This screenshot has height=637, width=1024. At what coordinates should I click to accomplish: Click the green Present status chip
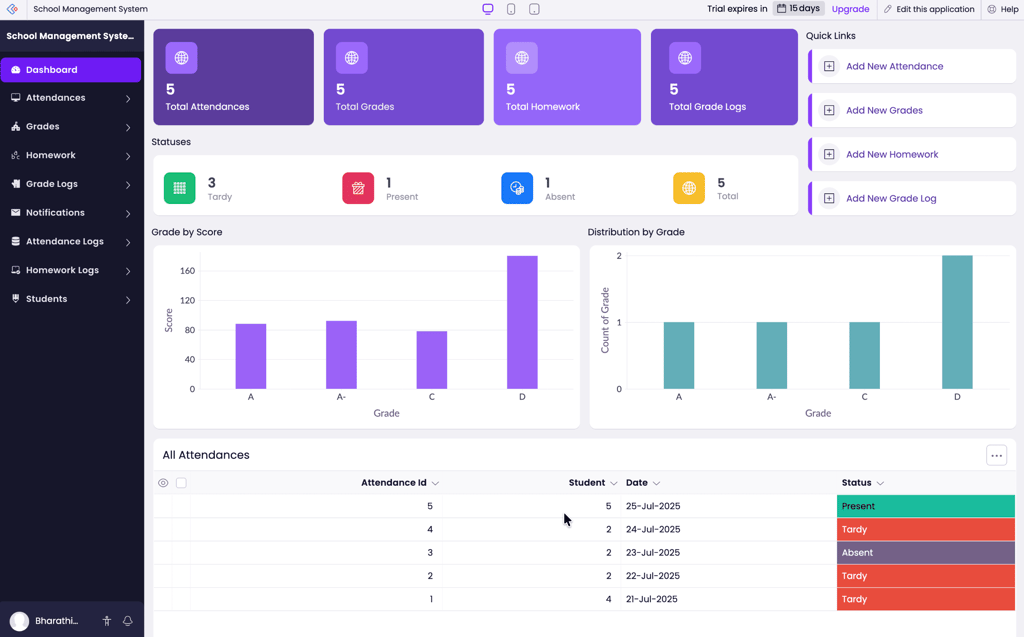click(x=925, y=506)
